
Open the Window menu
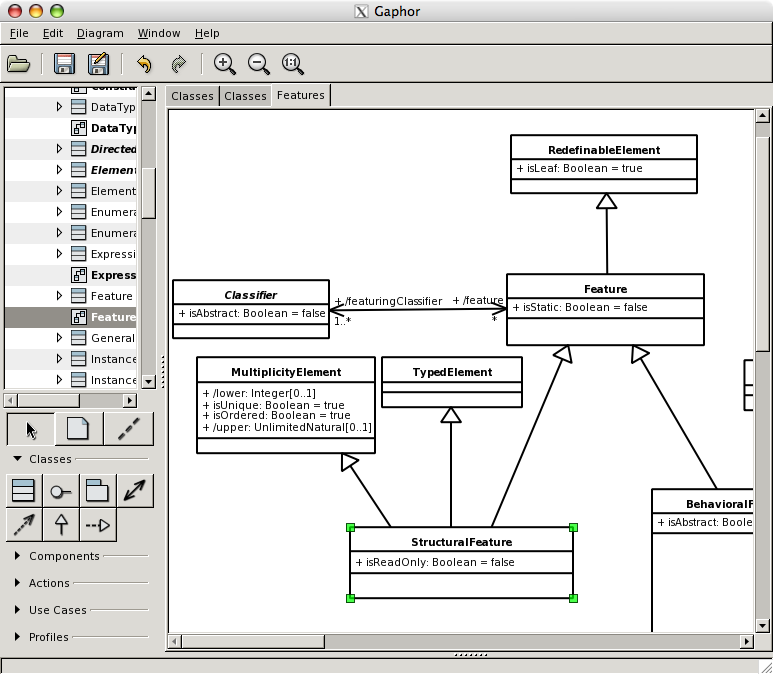(x=159, y=33)
